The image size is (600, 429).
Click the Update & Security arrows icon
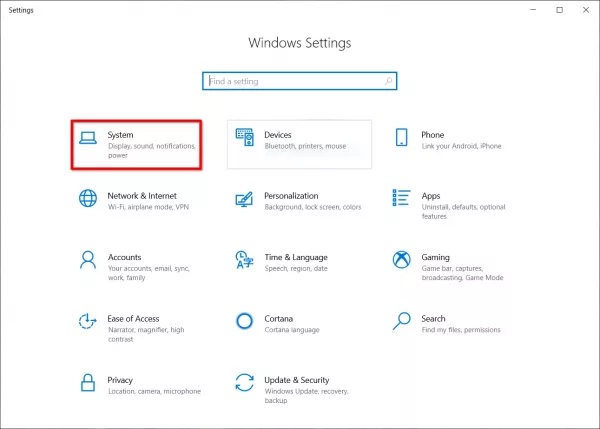245,382
